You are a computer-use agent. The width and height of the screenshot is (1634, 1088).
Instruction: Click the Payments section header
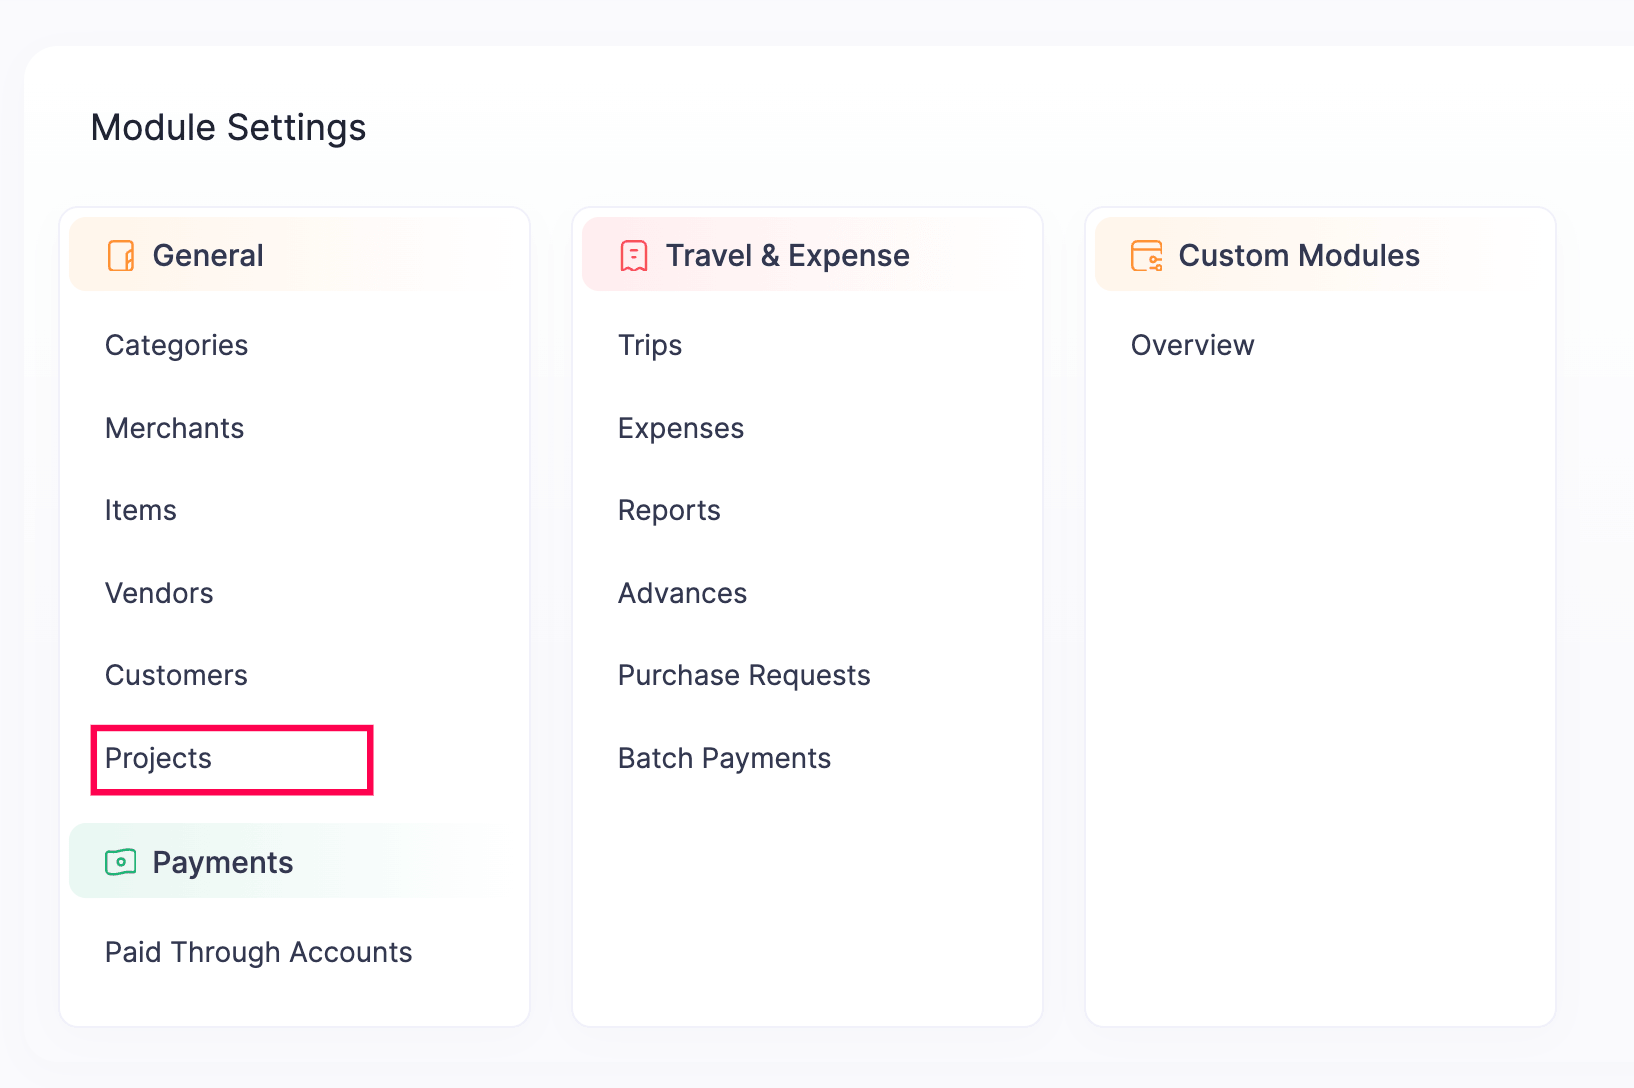tap(223, 862)
